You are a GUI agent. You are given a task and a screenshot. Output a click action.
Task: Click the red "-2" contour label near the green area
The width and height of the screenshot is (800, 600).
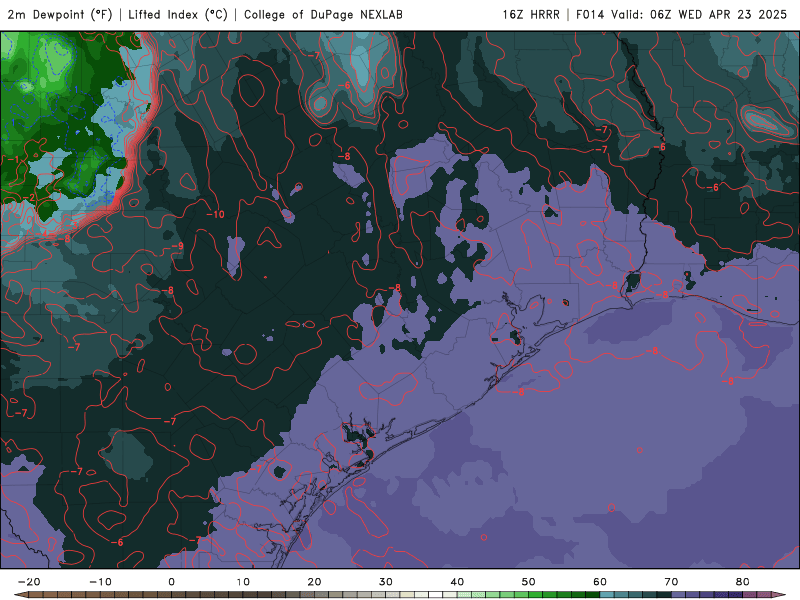tap(29, 197)
